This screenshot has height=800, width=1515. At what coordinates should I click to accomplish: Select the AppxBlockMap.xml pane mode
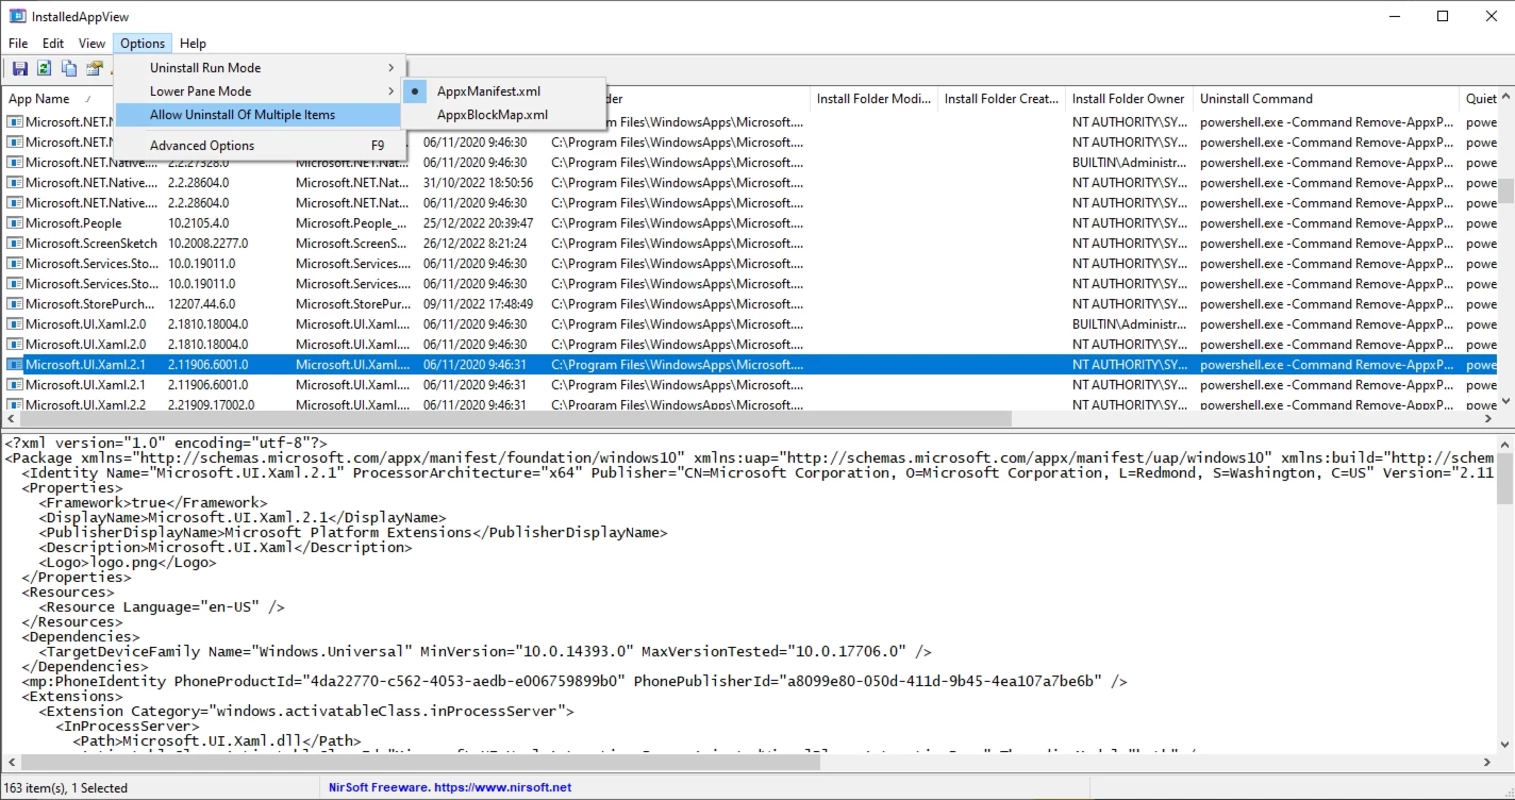(505, 115)
